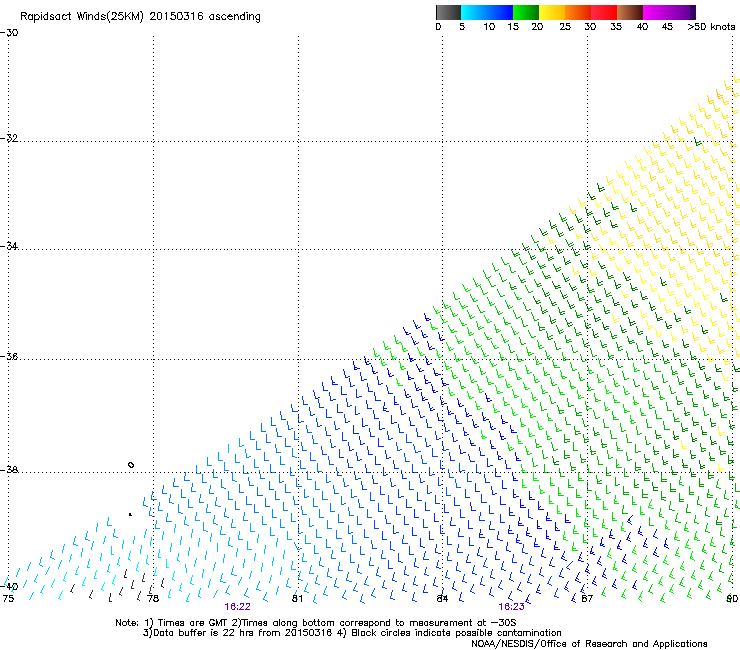Image resolution: width=740 pixels, height=650 pixels.
Task: Click the '30' label under the color legend
Action: (590, 27)
